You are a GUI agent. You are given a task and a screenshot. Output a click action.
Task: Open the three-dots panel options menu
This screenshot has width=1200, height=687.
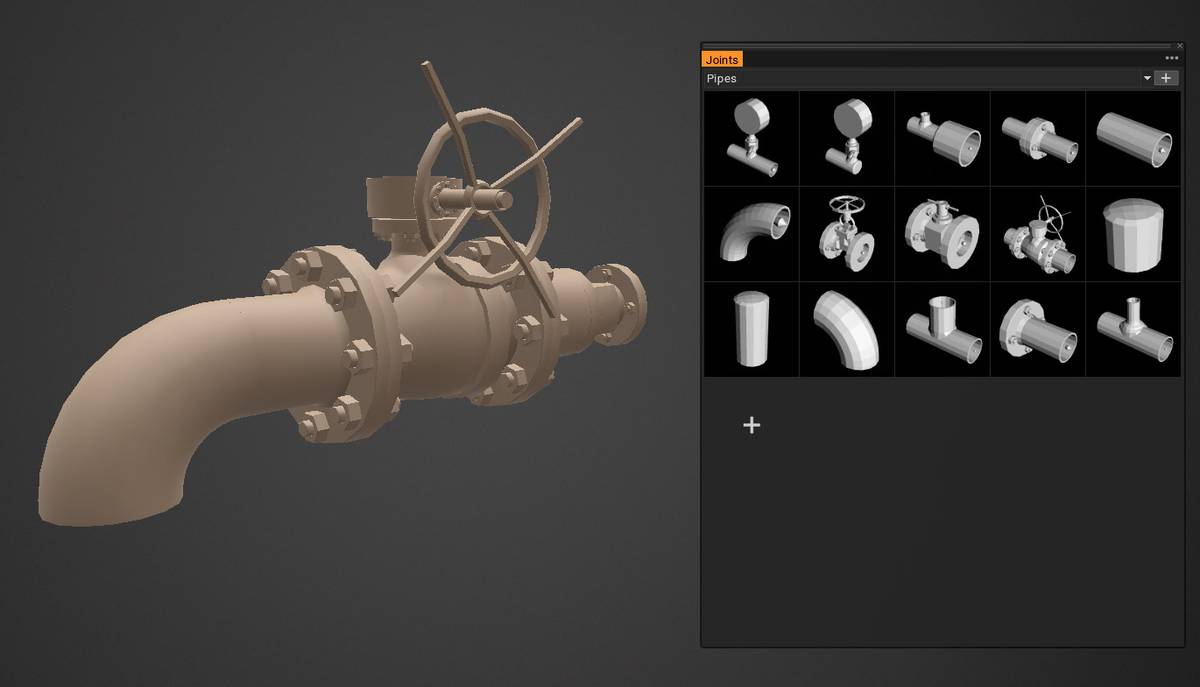1171,59
